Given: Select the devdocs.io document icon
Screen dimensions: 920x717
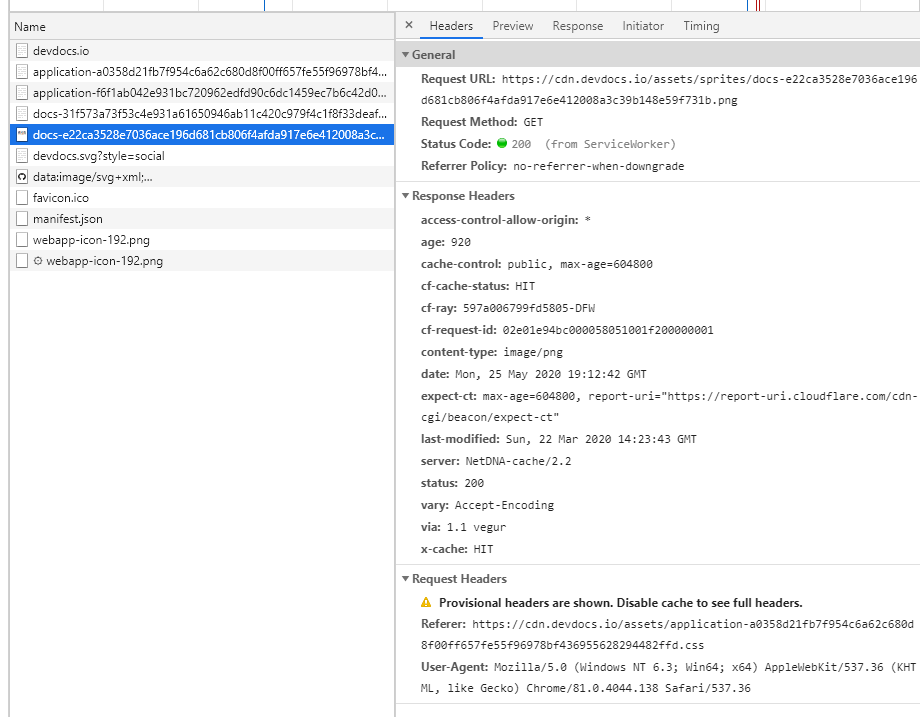Looking at the screenshot, I should 21,49.
